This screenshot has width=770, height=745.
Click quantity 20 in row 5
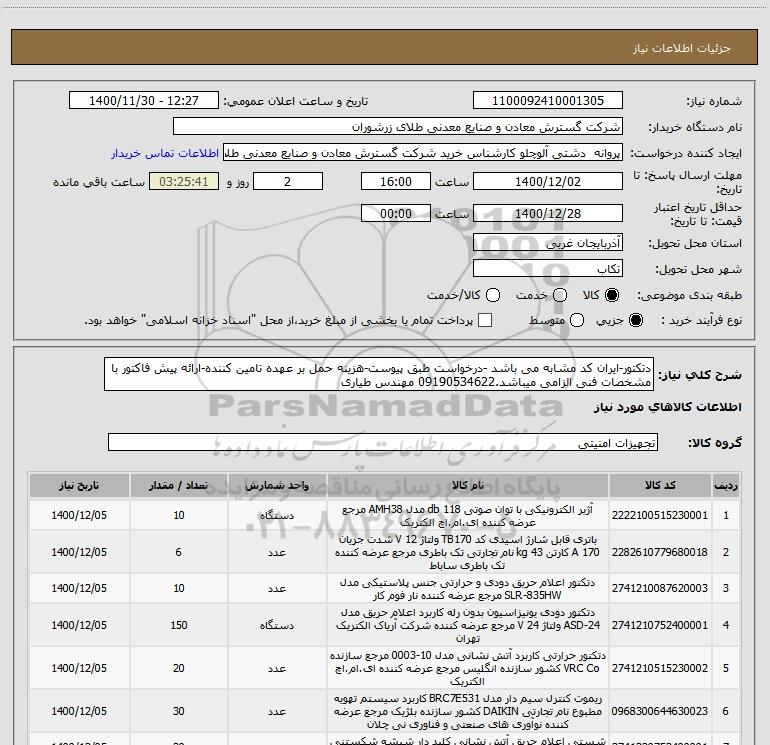coord(179,668)
